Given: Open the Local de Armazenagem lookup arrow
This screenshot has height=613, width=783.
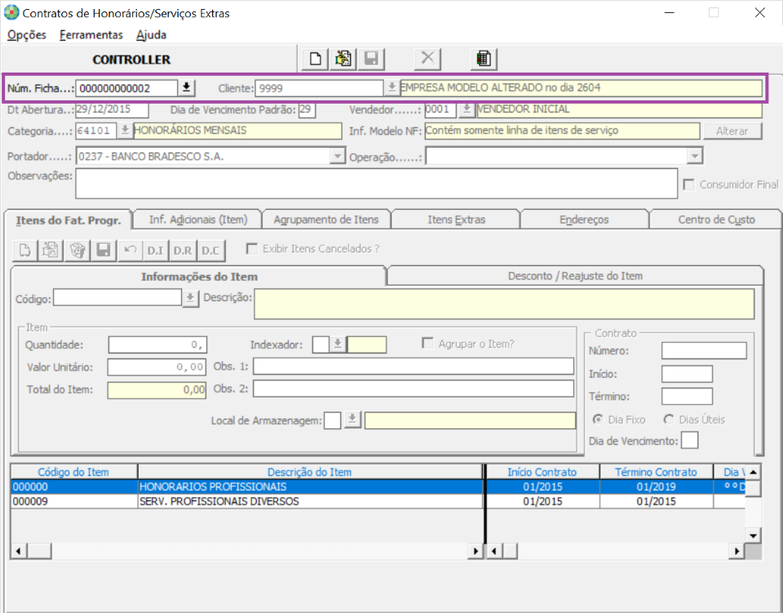Looking at the screenshot, I should tap(353, 420).
